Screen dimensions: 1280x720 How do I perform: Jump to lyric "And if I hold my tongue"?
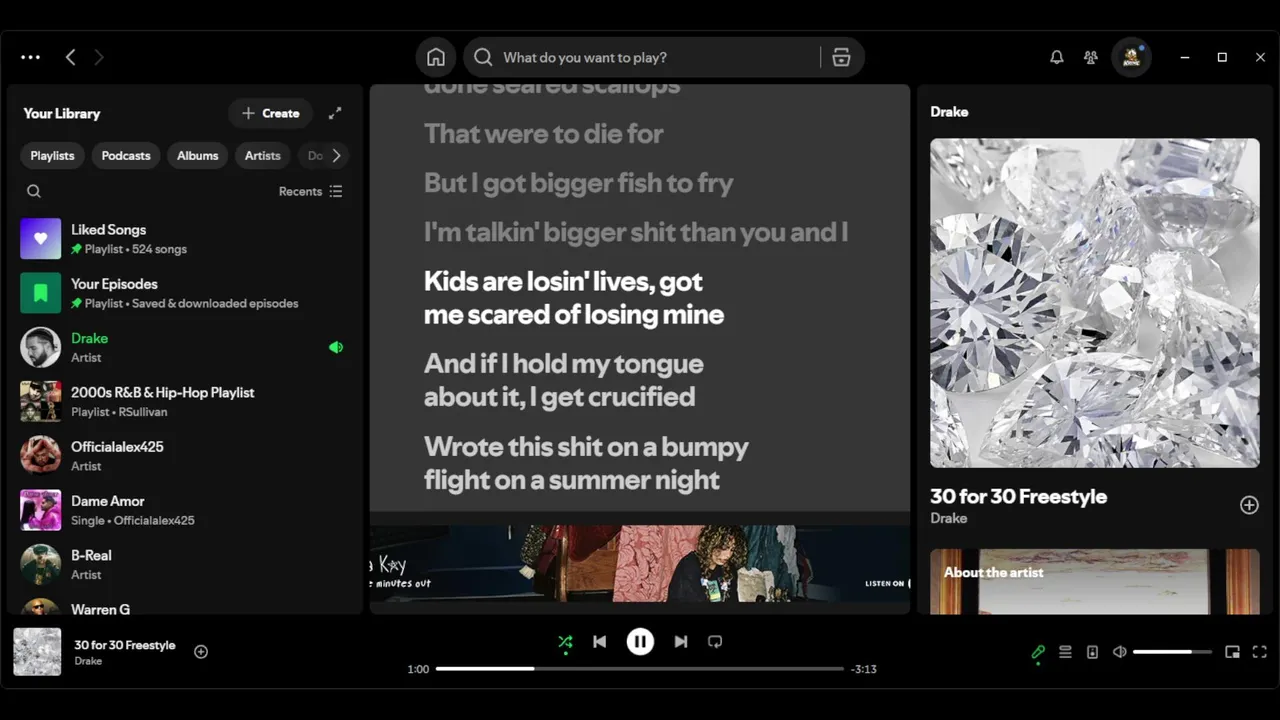pos(563,380)
